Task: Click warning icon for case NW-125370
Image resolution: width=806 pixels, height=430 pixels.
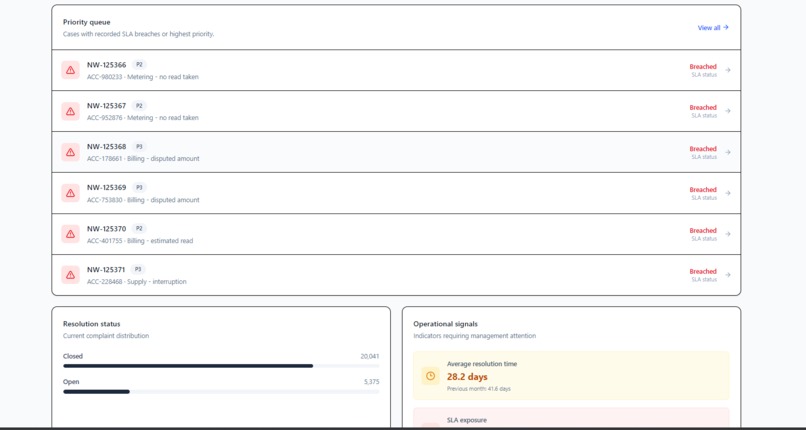Action: 70,234
